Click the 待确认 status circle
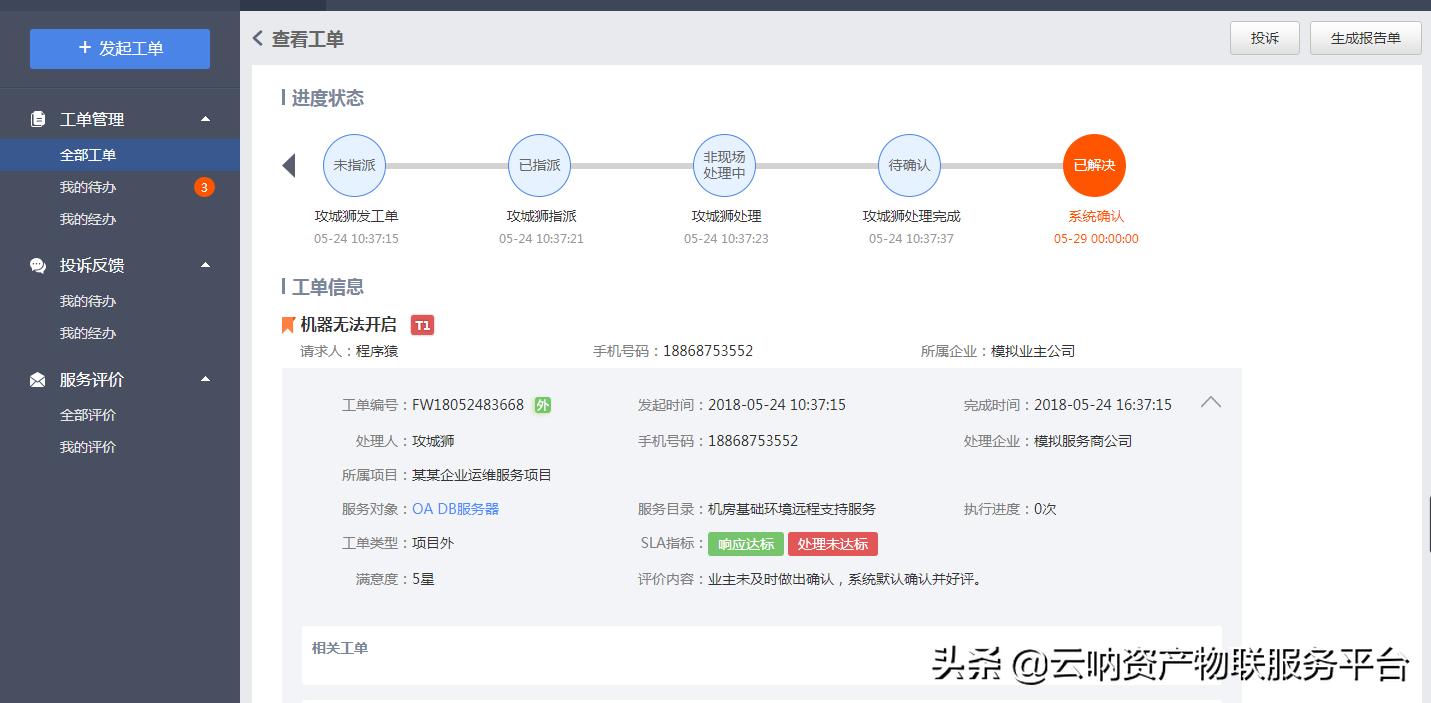 (x=909, y=165)
